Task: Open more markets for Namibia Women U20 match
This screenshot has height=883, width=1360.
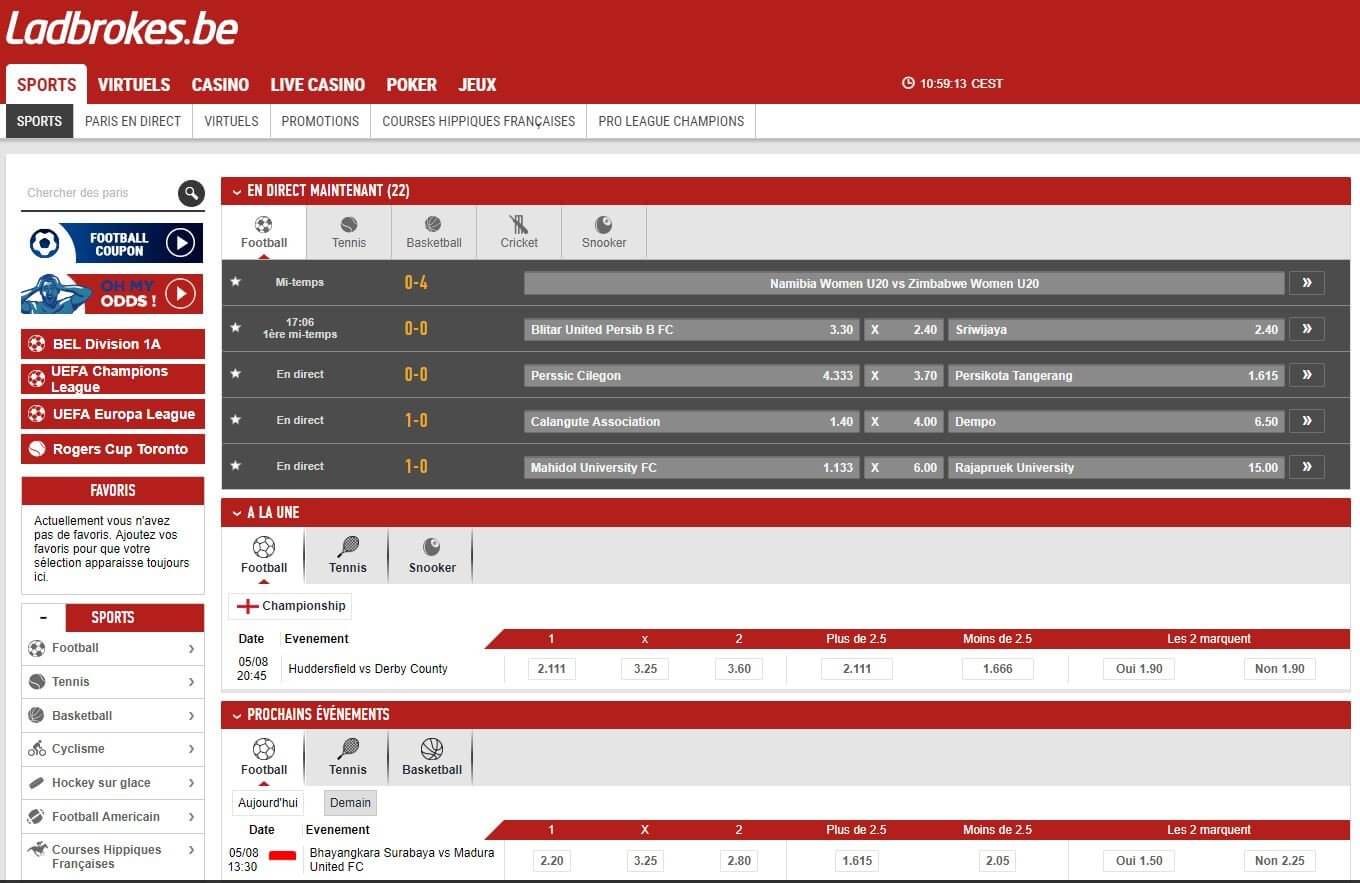Action: [x=1307, y=283]
